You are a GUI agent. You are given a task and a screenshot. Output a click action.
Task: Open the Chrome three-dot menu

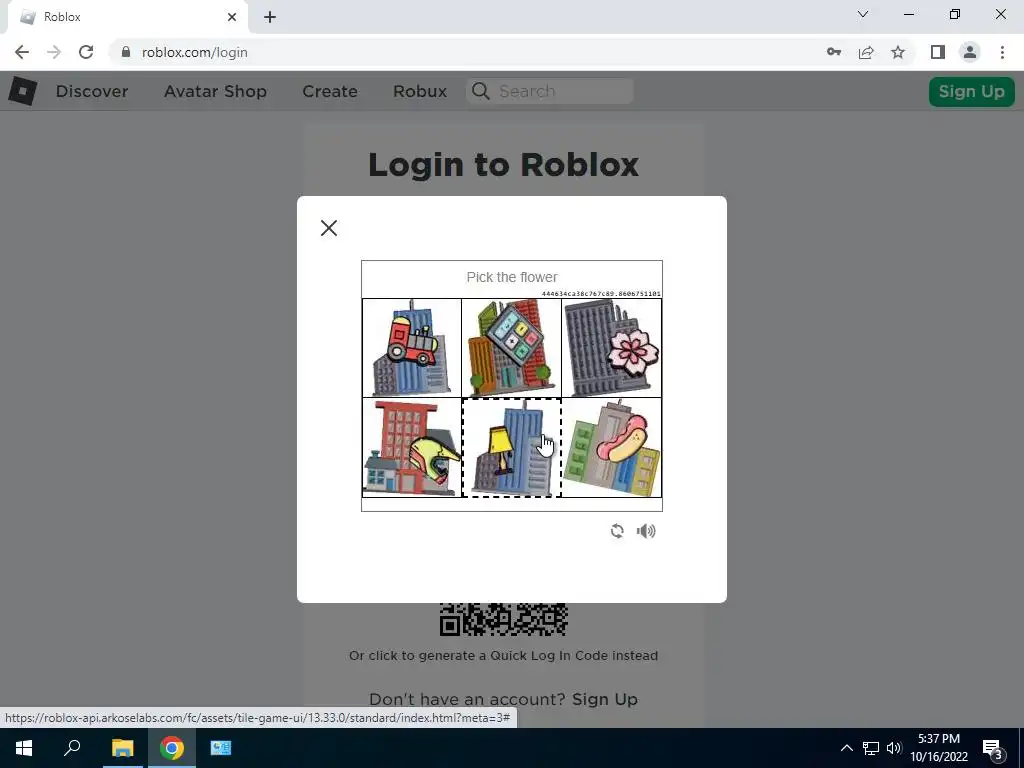click(1002, 52)
